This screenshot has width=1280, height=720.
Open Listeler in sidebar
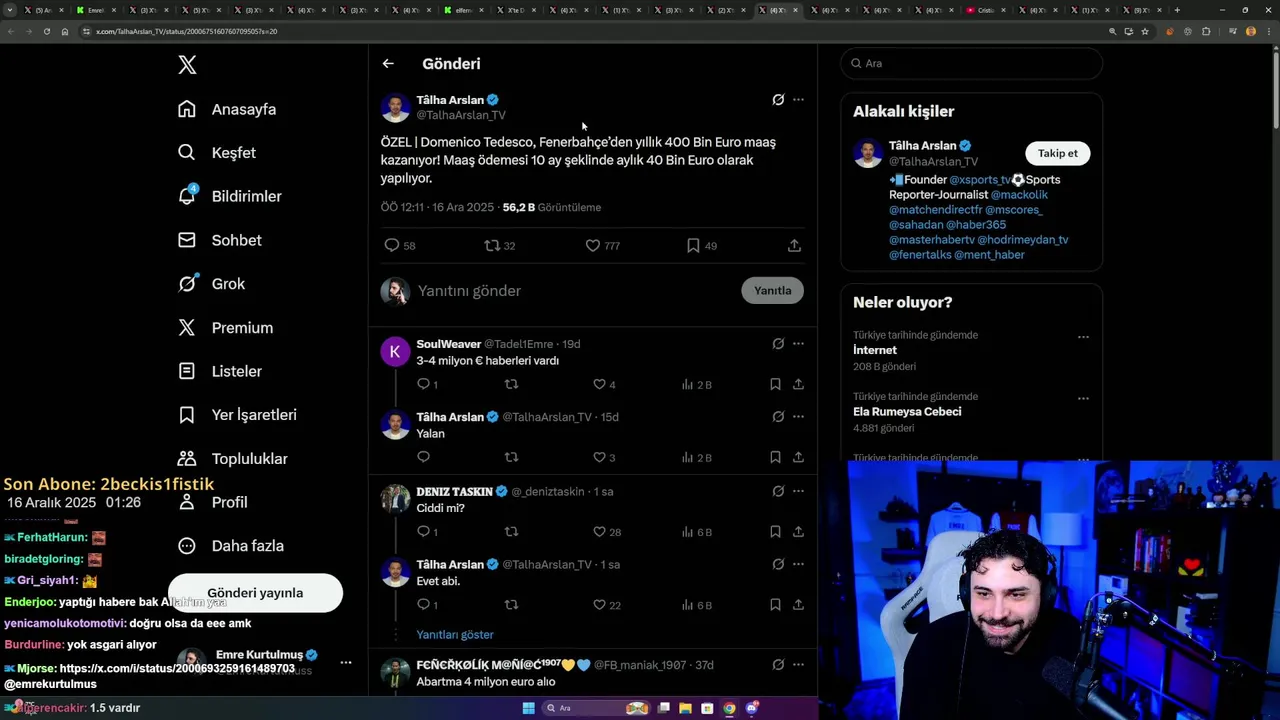(x=219, y=371)
